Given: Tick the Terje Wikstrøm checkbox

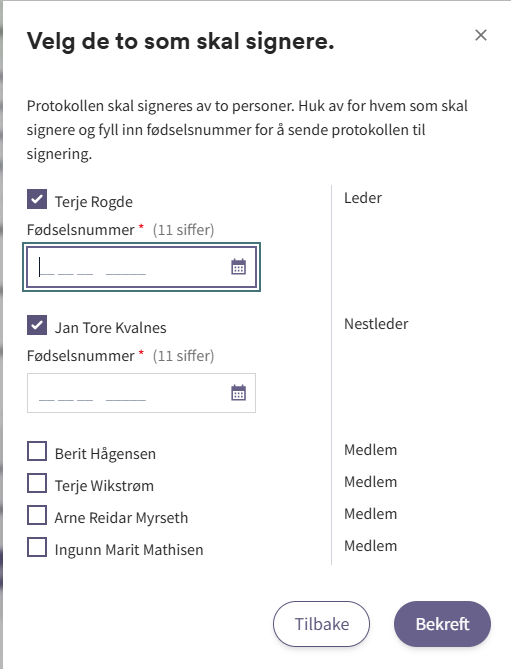Looking at the screenshot, I should tap(37, 483).
